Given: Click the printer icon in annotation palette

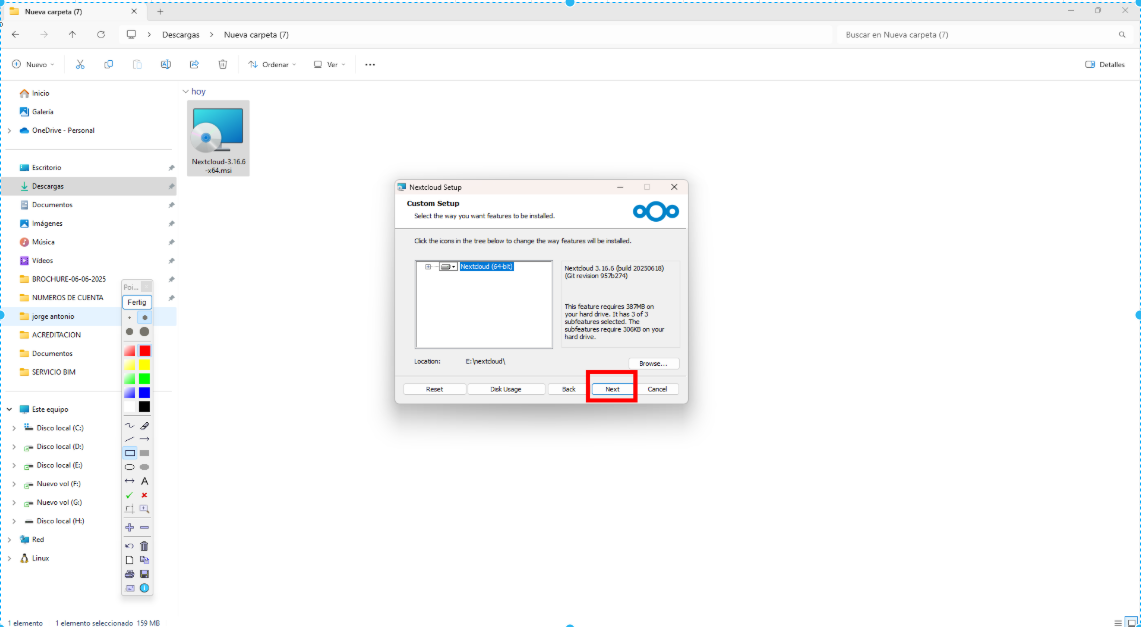Looking at the screenshot, I should [x=129, y=574].
